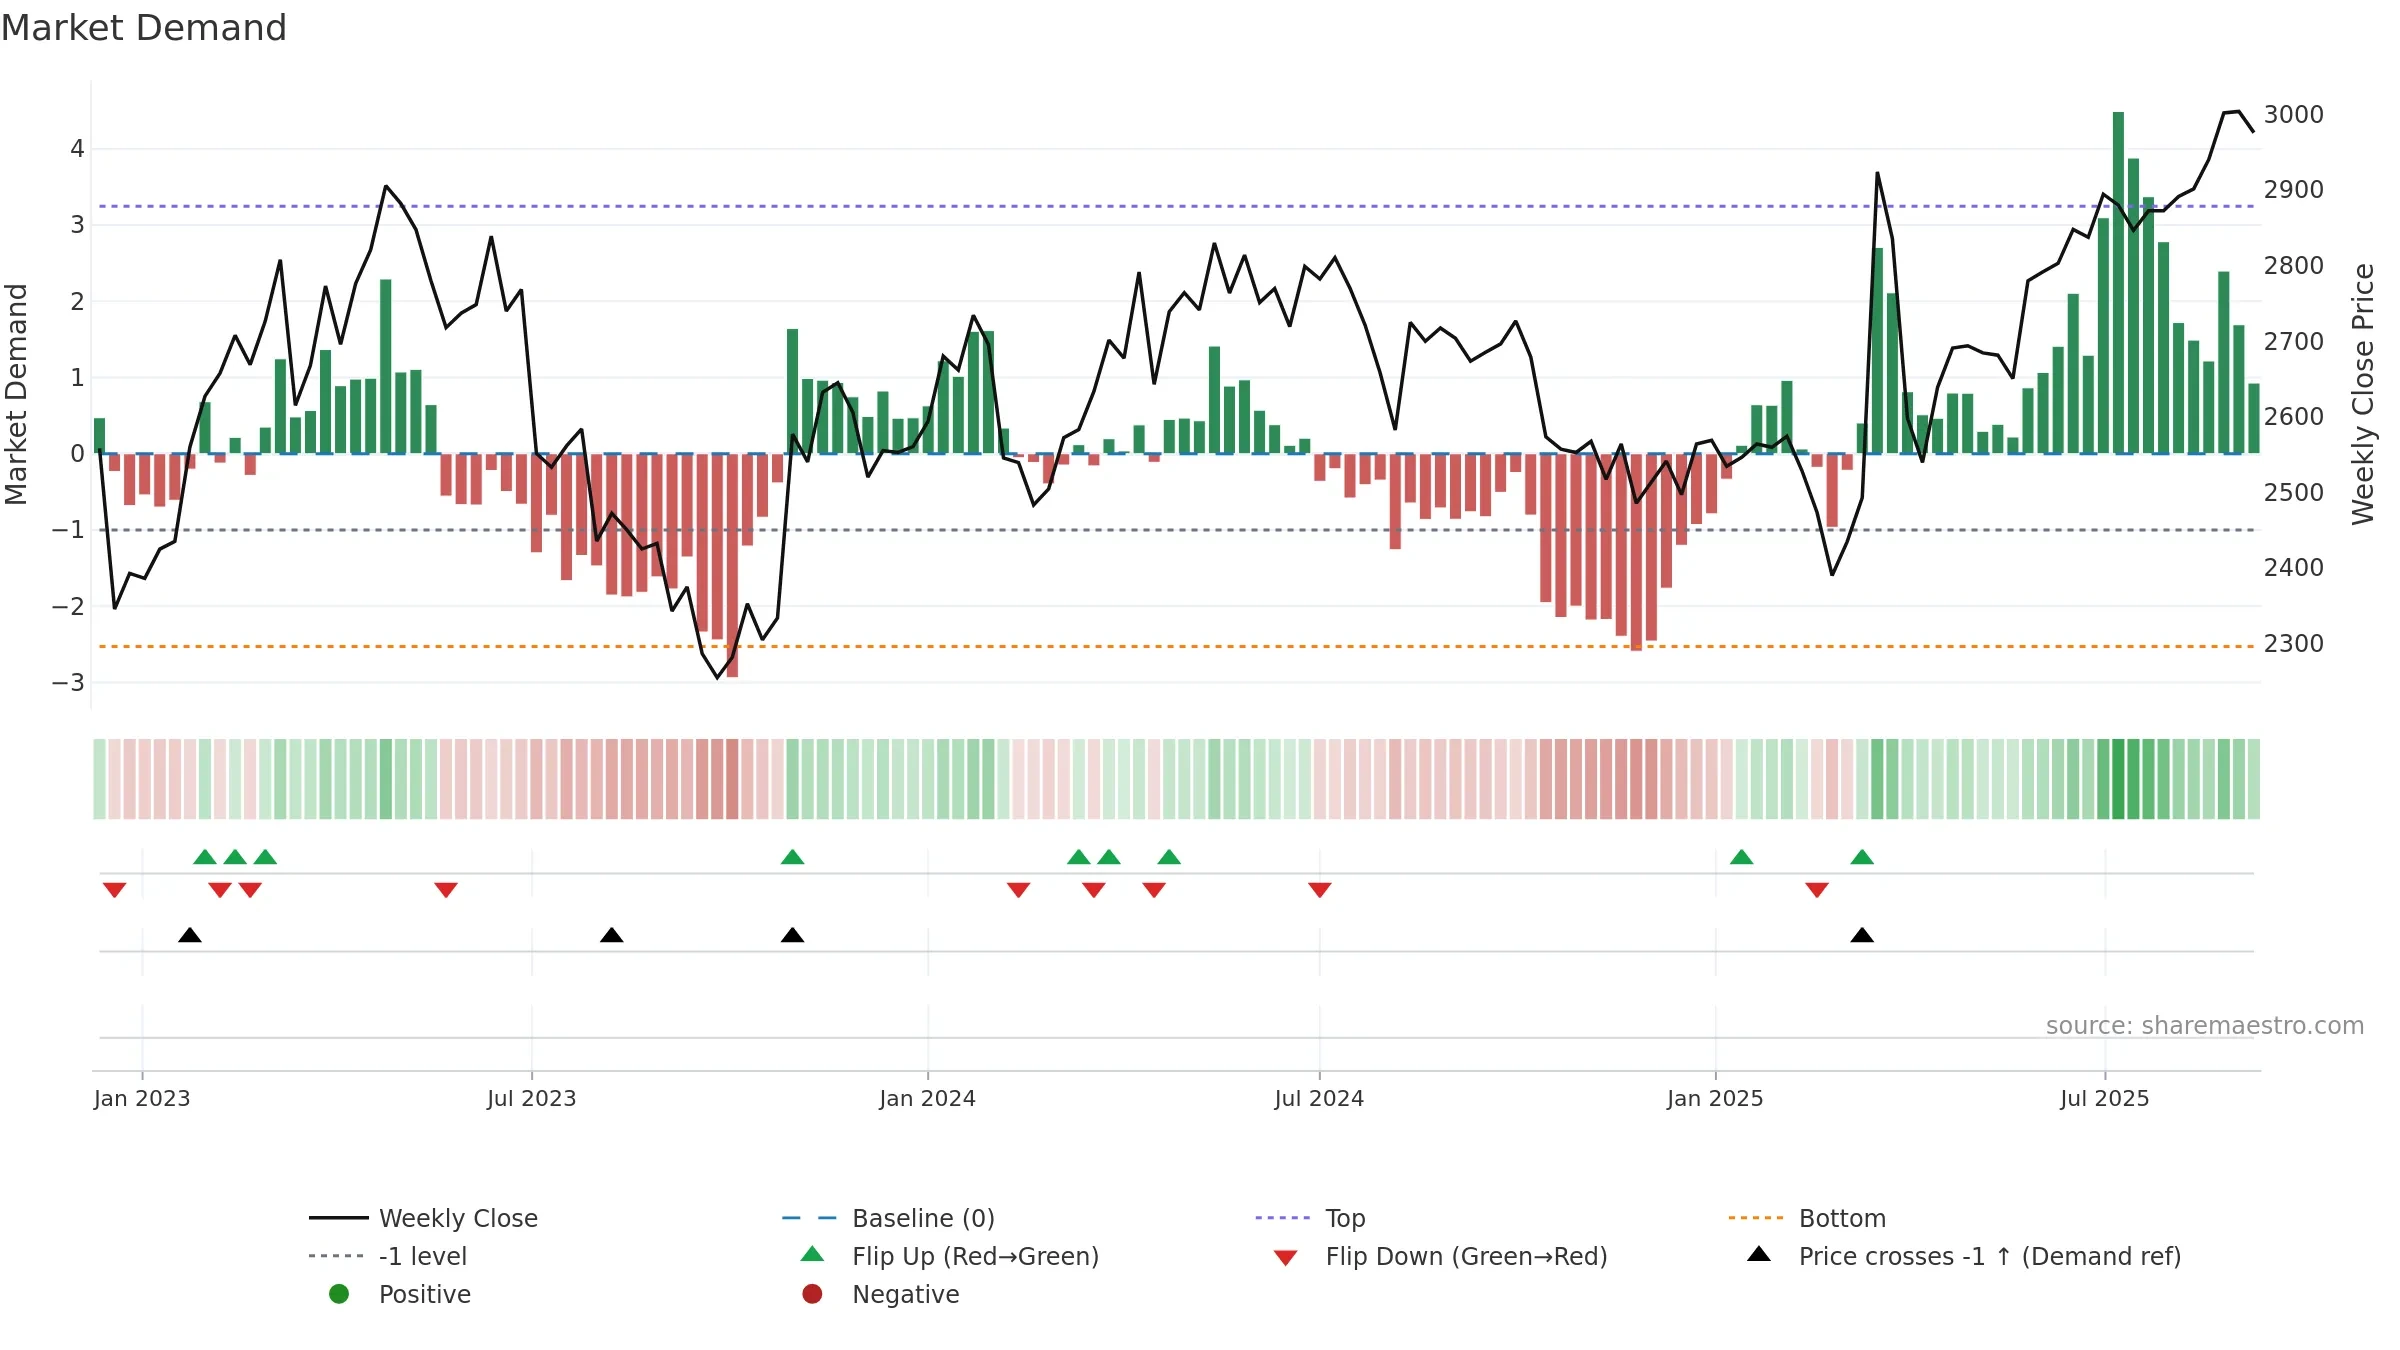This screenshot has height=1350, width=2400.
Task: Click the Flip Down (Green→Red) legend text
Action: pos(1467,1256)
